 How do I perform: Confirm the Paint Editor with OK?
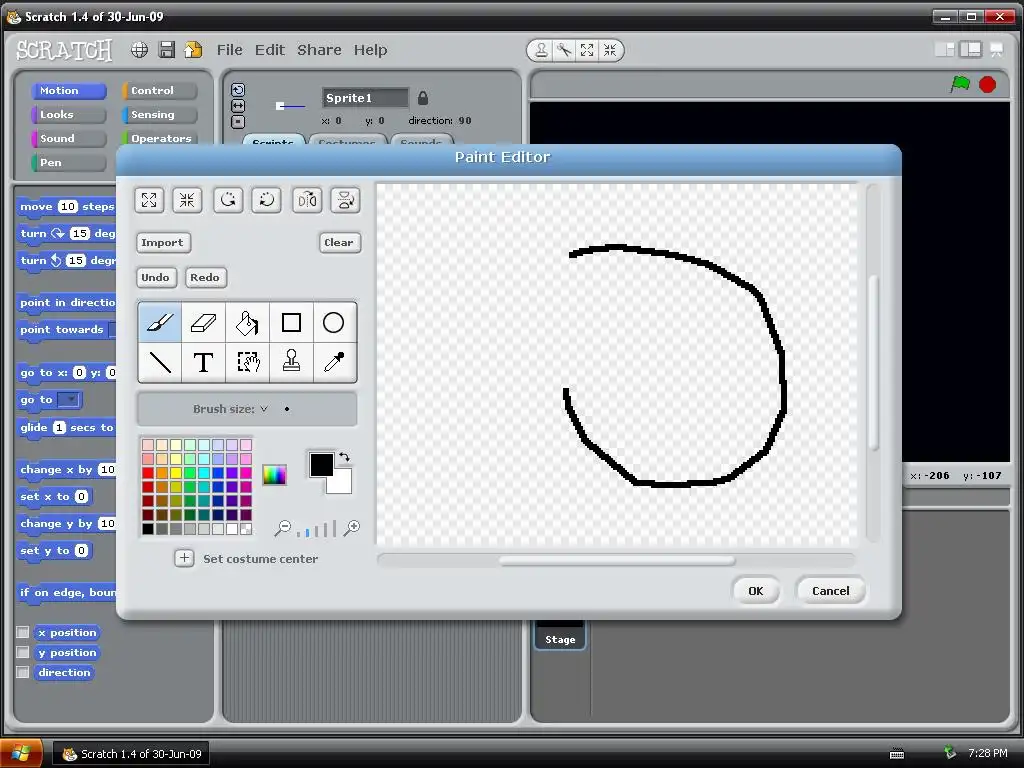[x=756, y=590]
